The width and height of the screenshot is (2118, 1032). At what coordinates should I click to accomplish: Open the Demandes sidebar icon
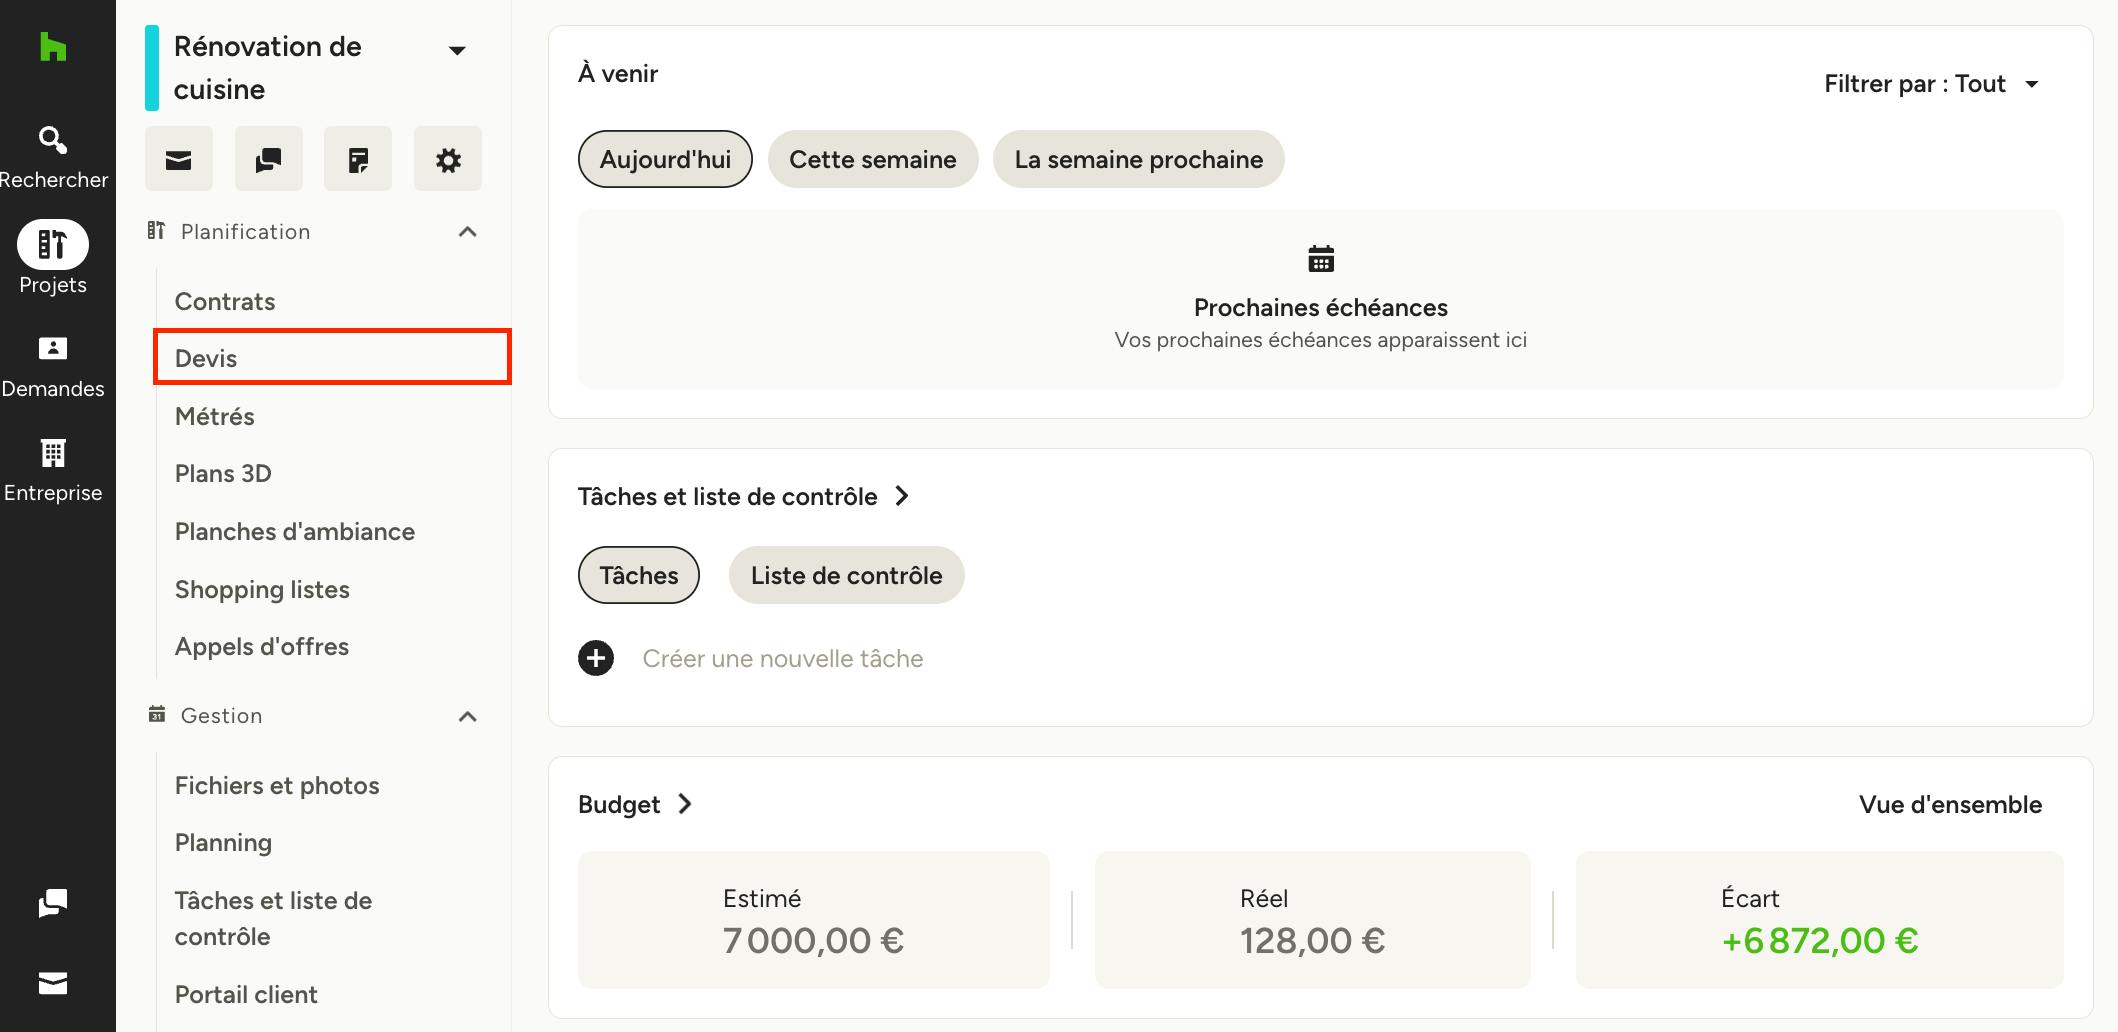pos(53,348)
